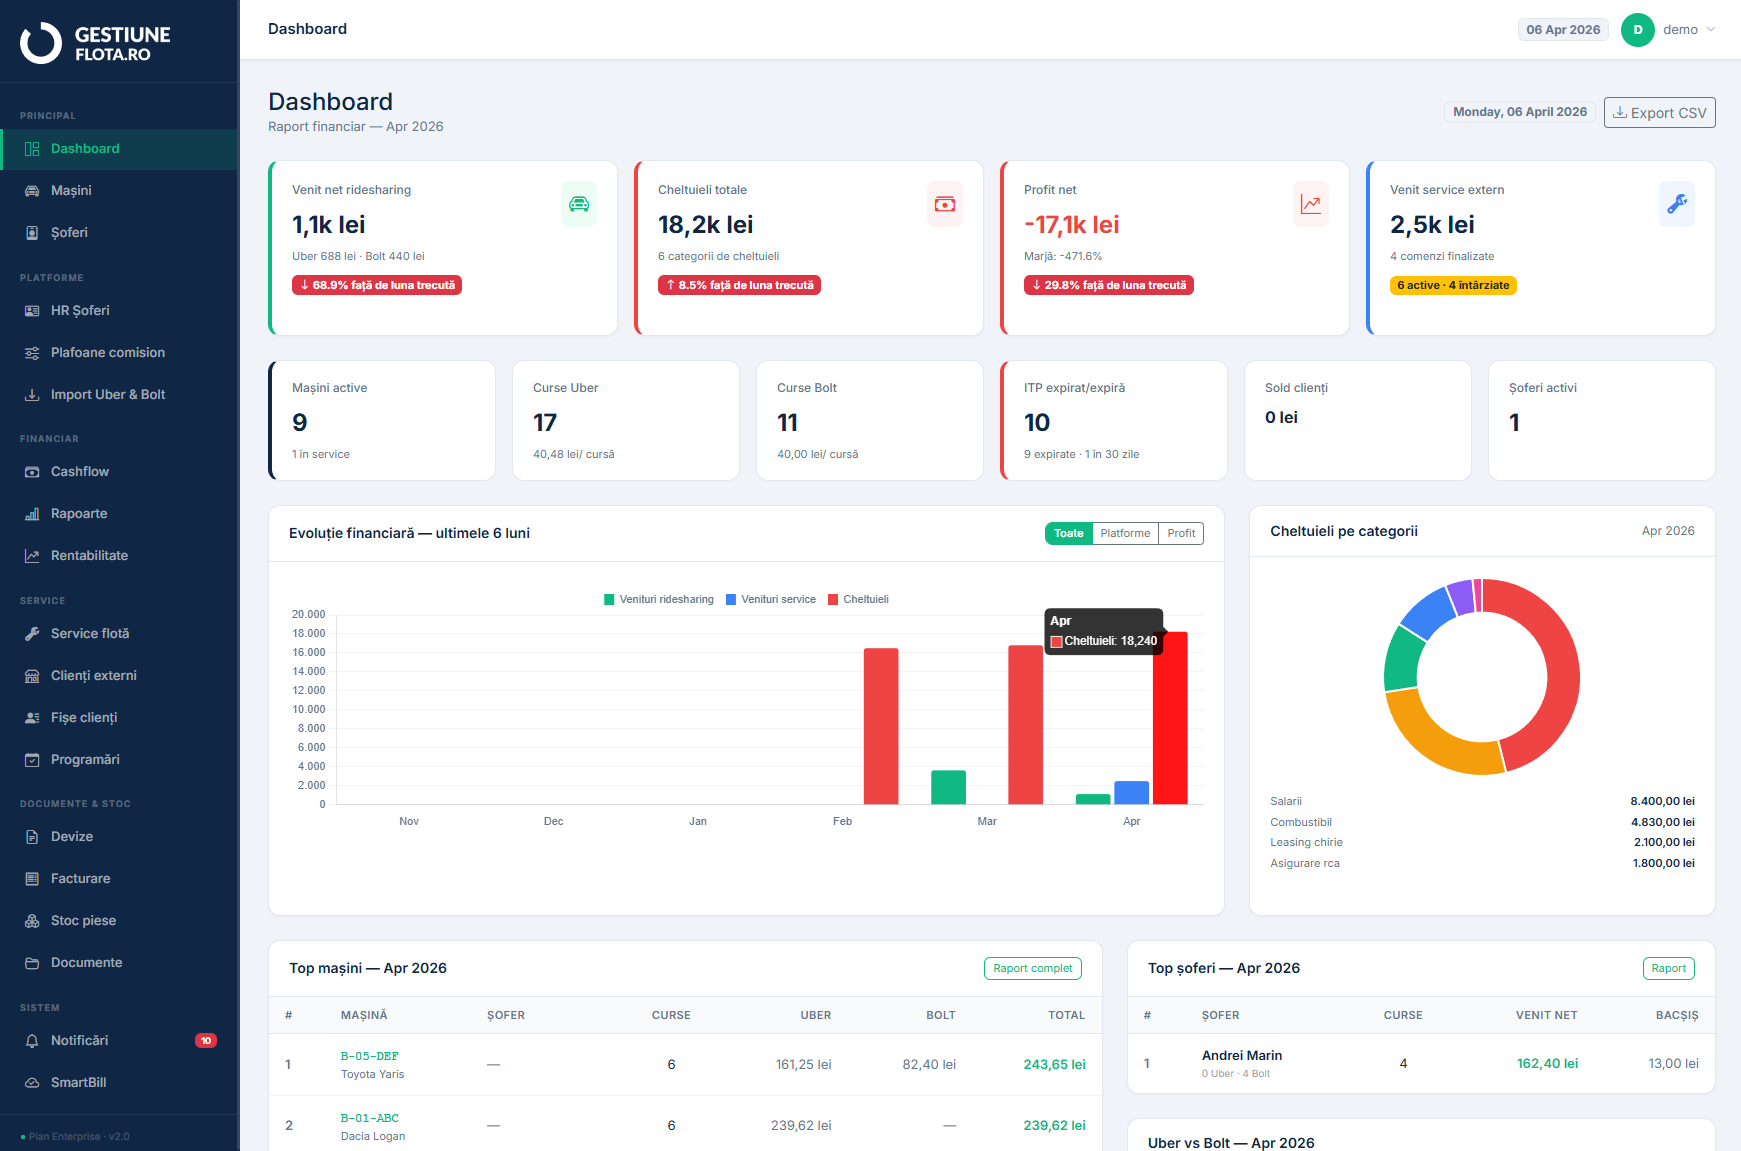Click the HR Șoferi card icon
The height and width of the screenshot is (1151, 1741).
point(32,311)
